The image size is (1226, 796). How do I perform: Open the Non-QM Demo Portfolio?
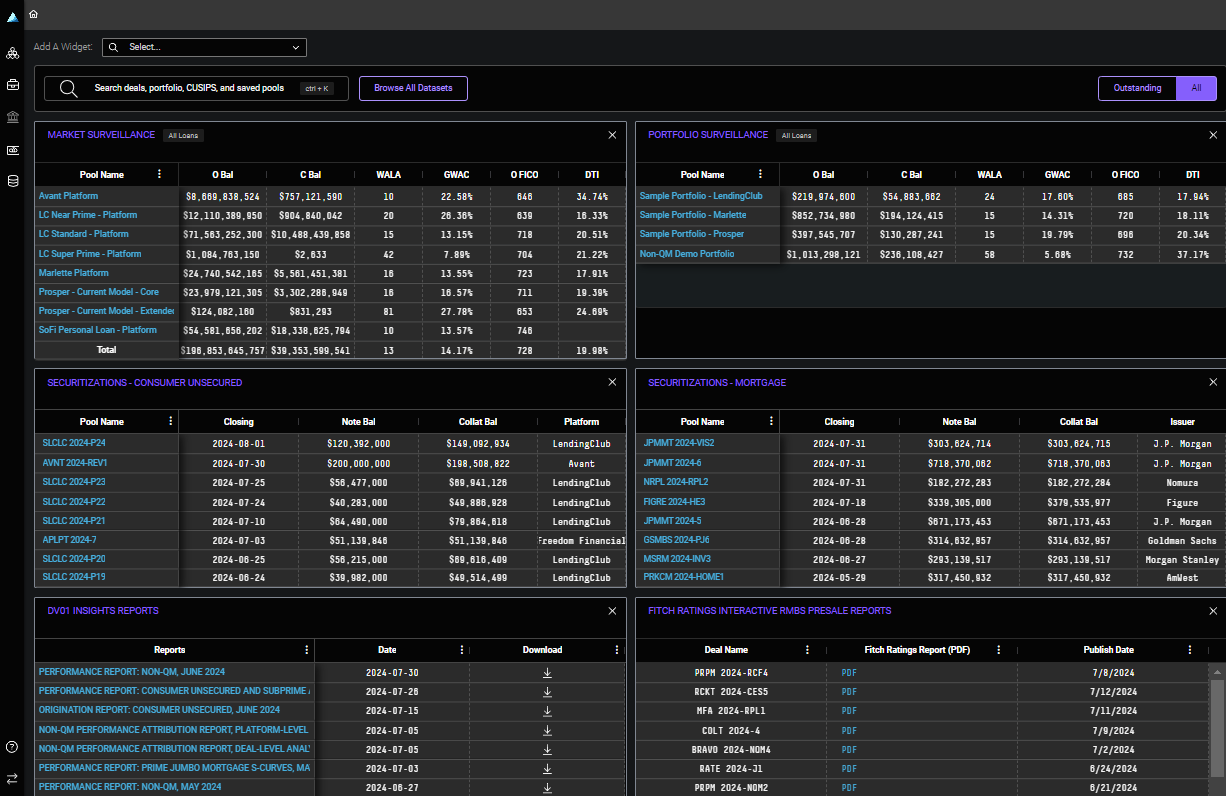coord(686,254)
